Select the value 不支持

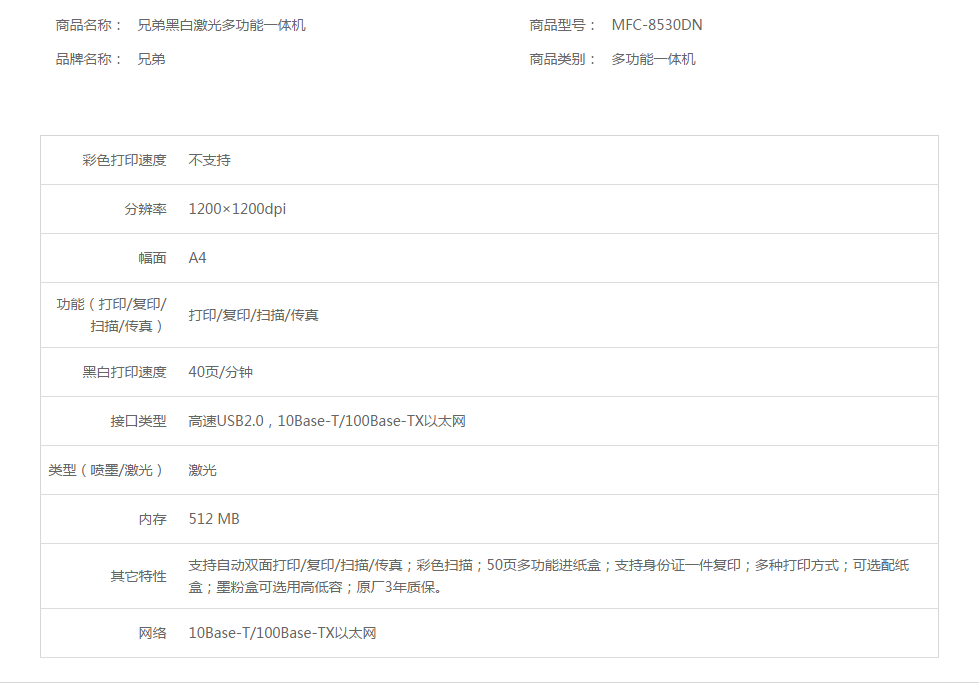[x=210, y=160]
